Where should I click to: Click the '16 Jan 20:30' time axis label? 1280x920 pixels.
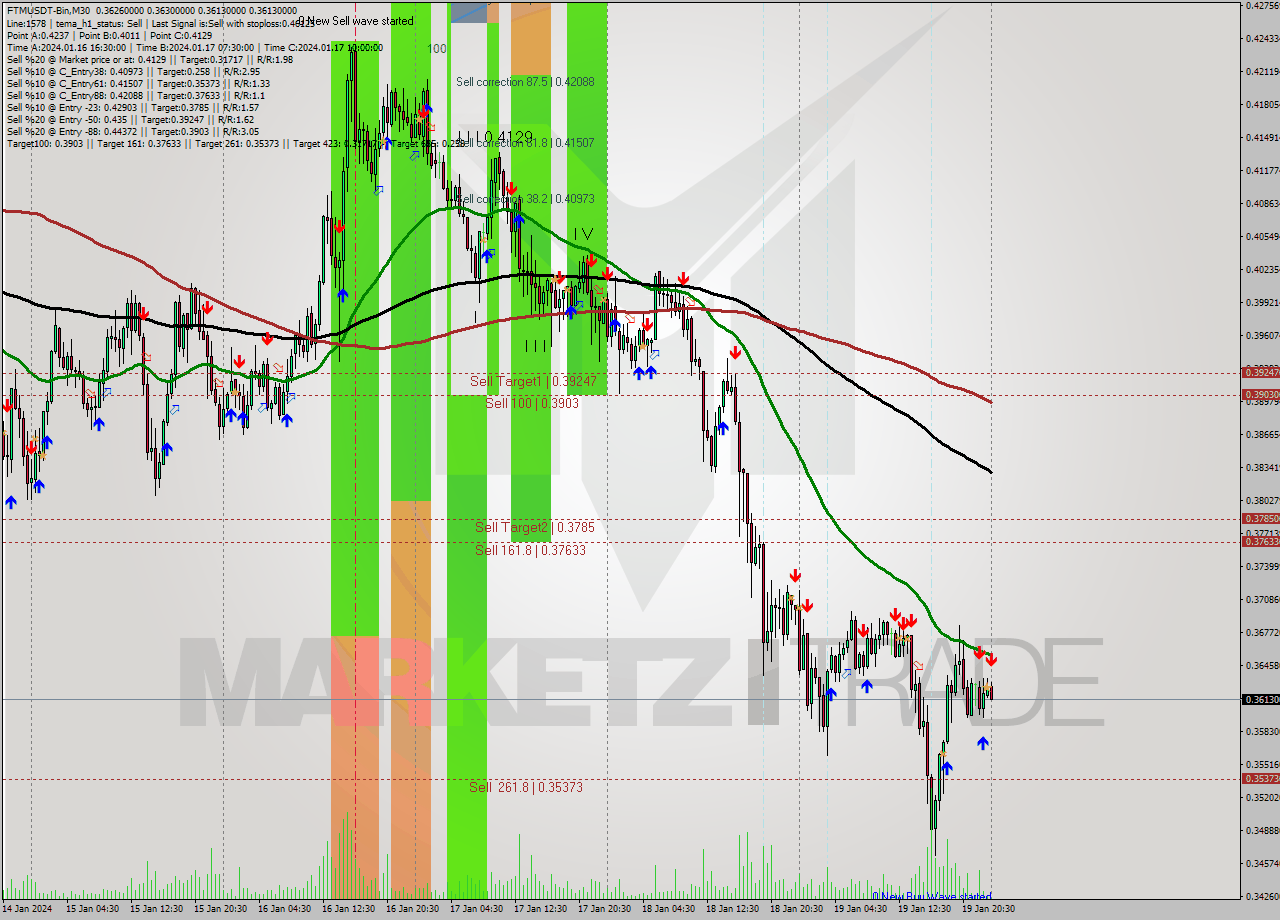coord(414,909)
